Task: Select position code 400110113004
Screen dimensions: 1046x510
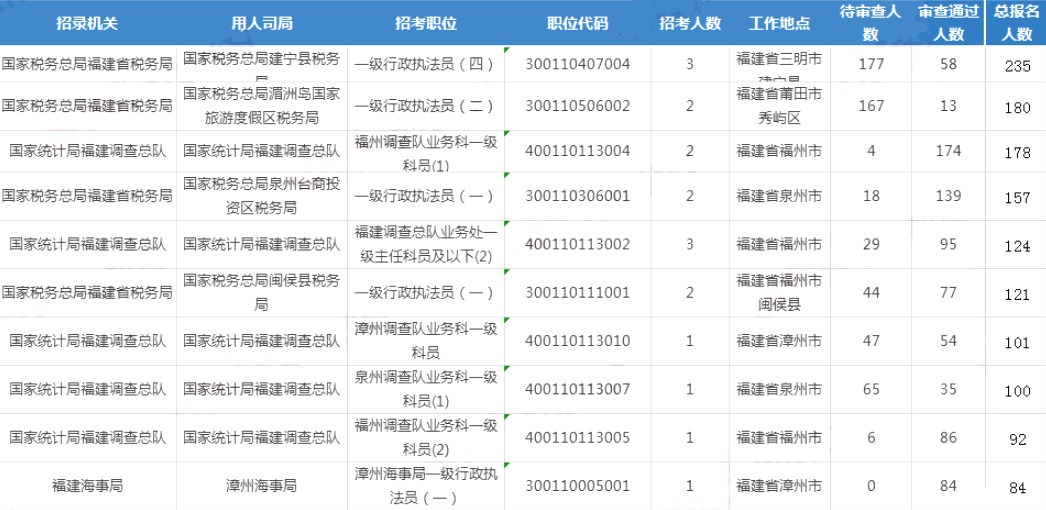Action: 578,151
